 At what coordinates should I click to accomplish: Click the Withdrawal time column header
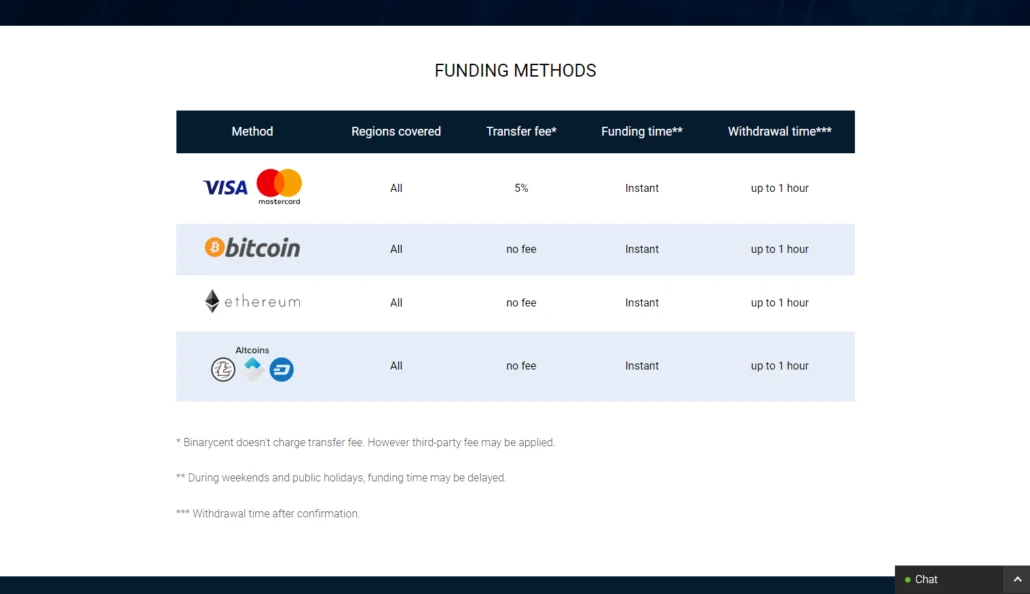[x=780, y=131]
